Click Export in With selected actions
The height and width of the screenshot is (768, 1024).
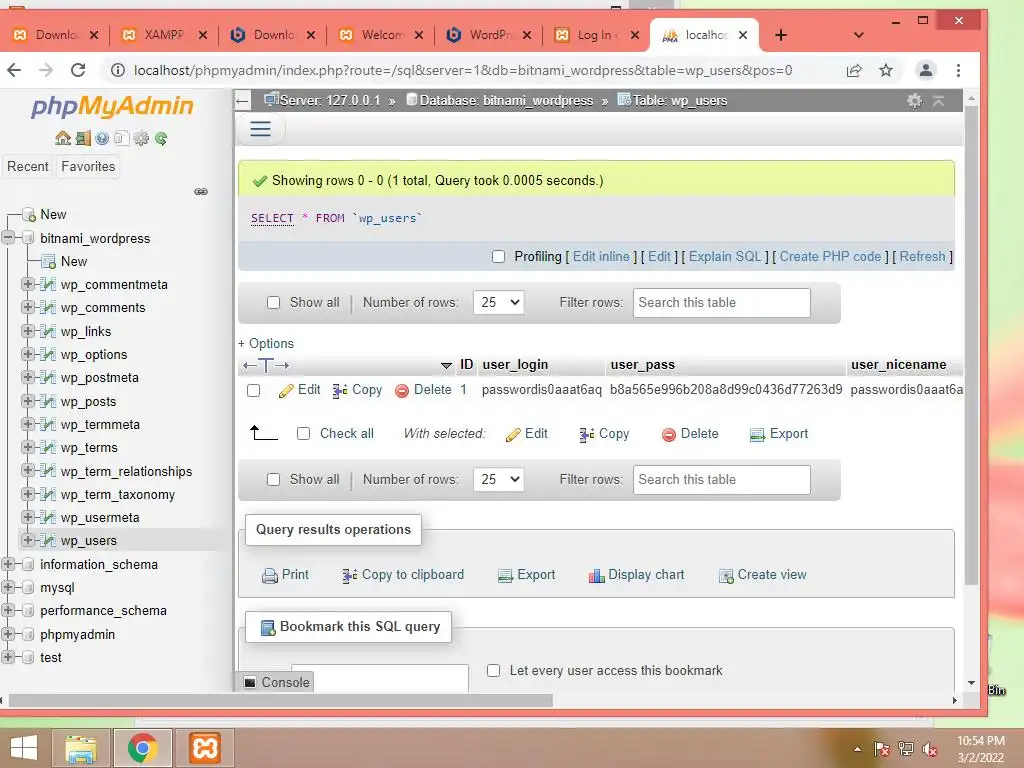pos(778,434)
